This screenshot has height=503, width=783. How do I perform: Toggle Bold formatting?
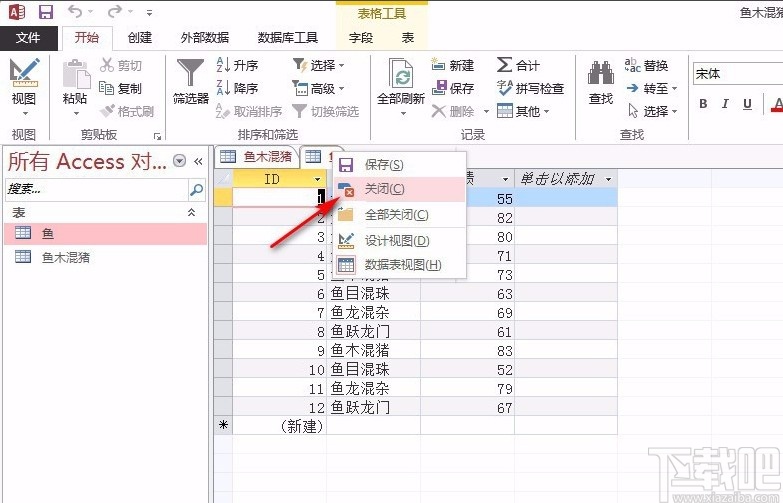pyautogui.click(x=703, y=104)
